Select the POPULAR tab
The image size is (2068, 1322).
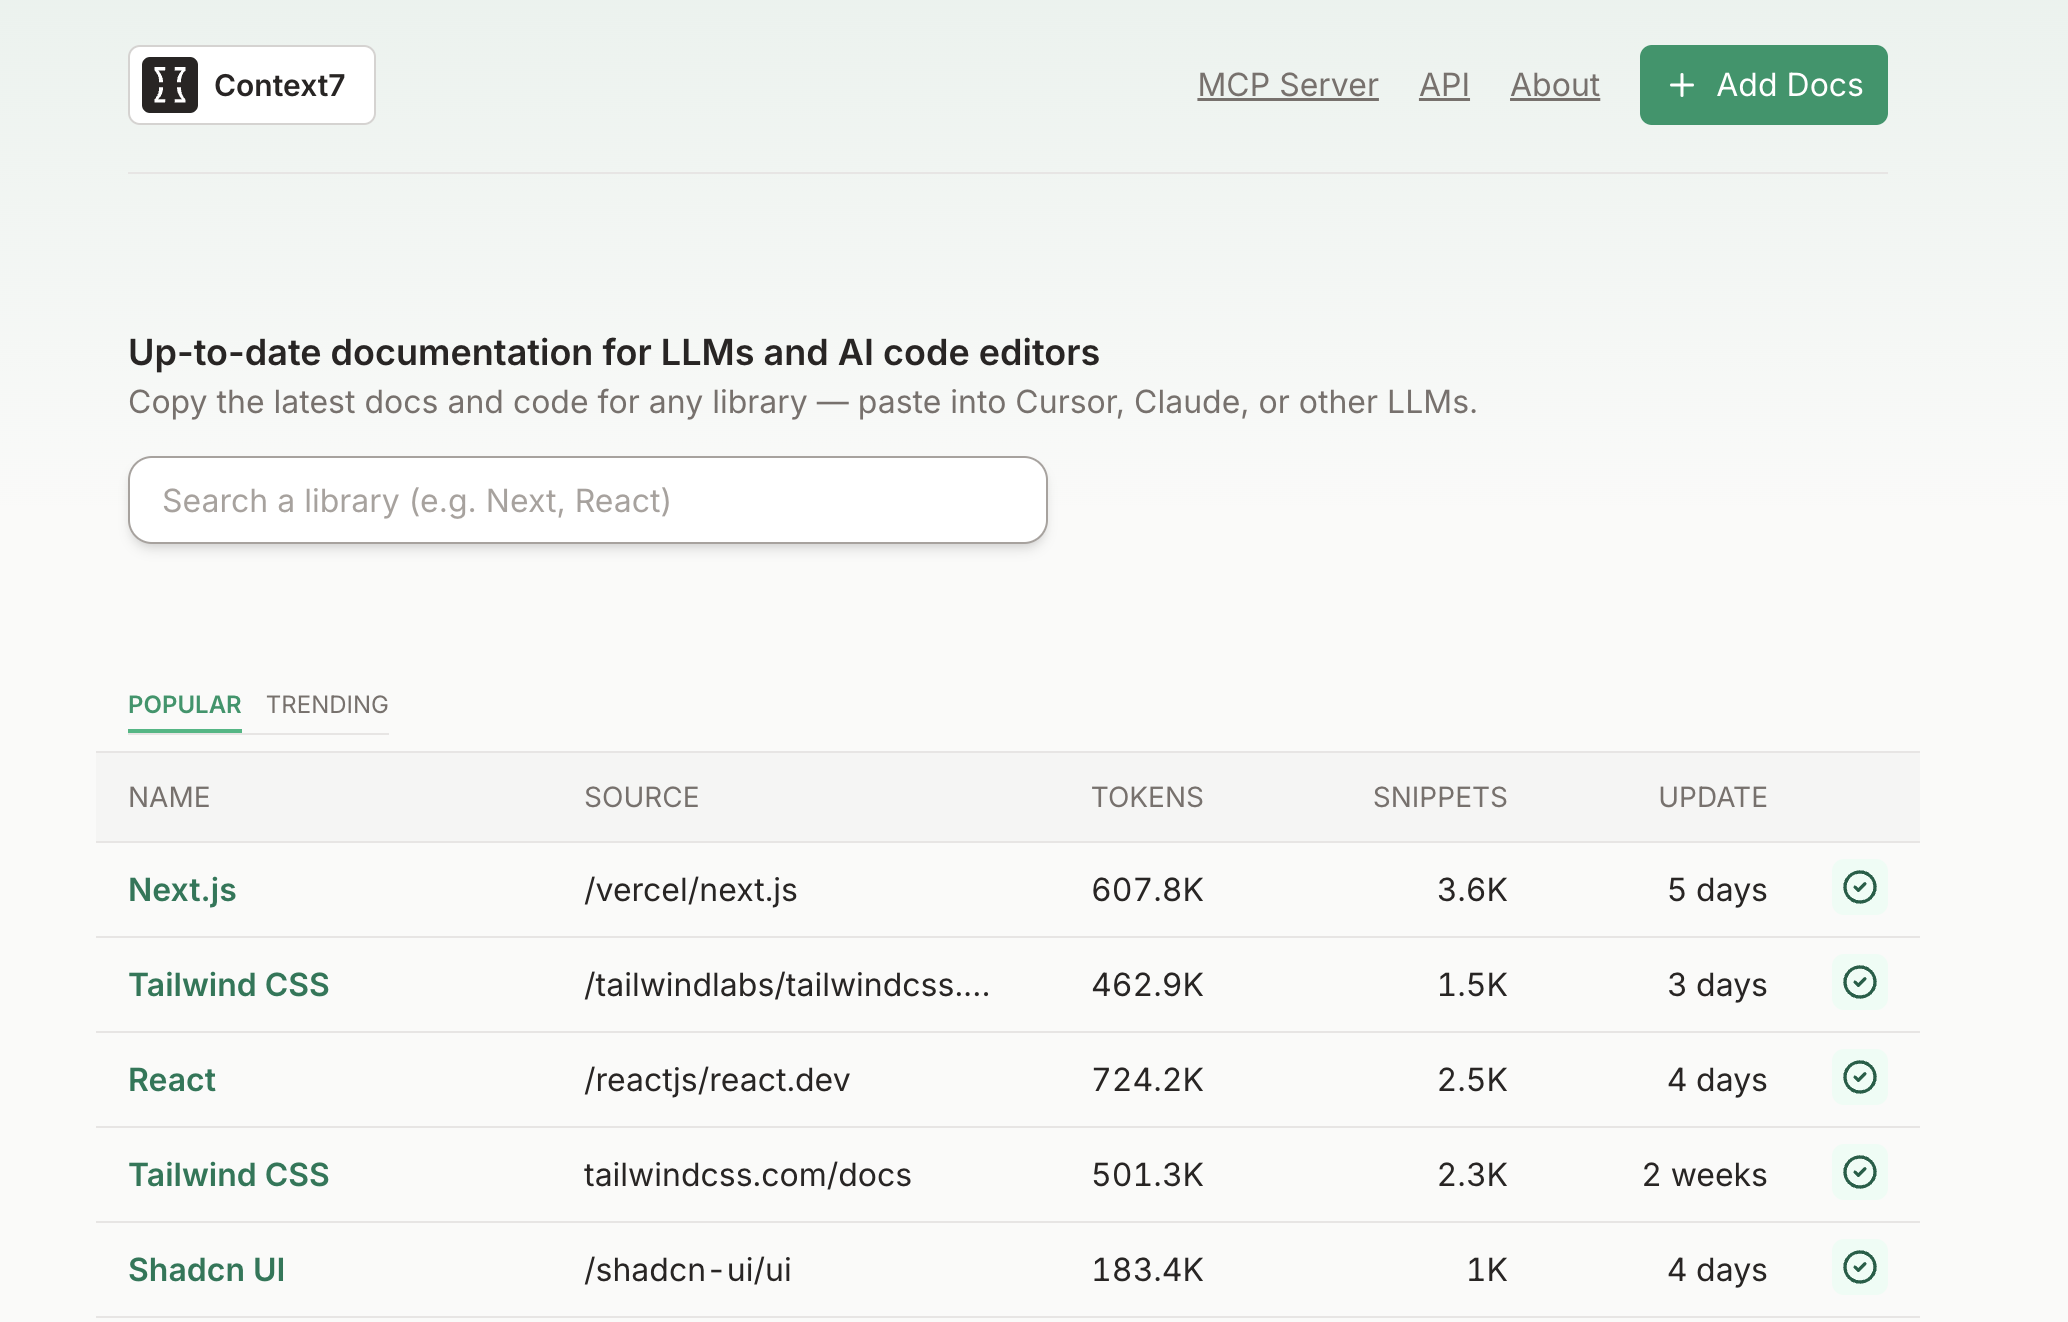tap(185, 705)
